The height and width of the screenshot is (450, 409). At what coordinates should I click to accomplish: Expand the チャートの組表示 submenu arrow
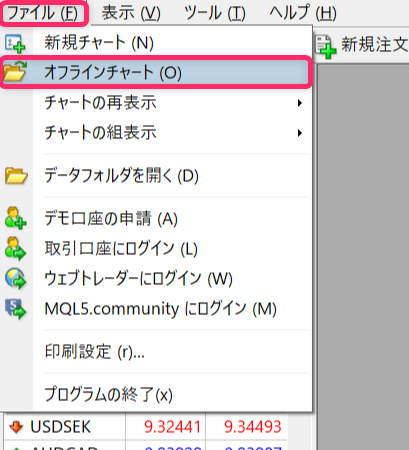tap(300, 133)
